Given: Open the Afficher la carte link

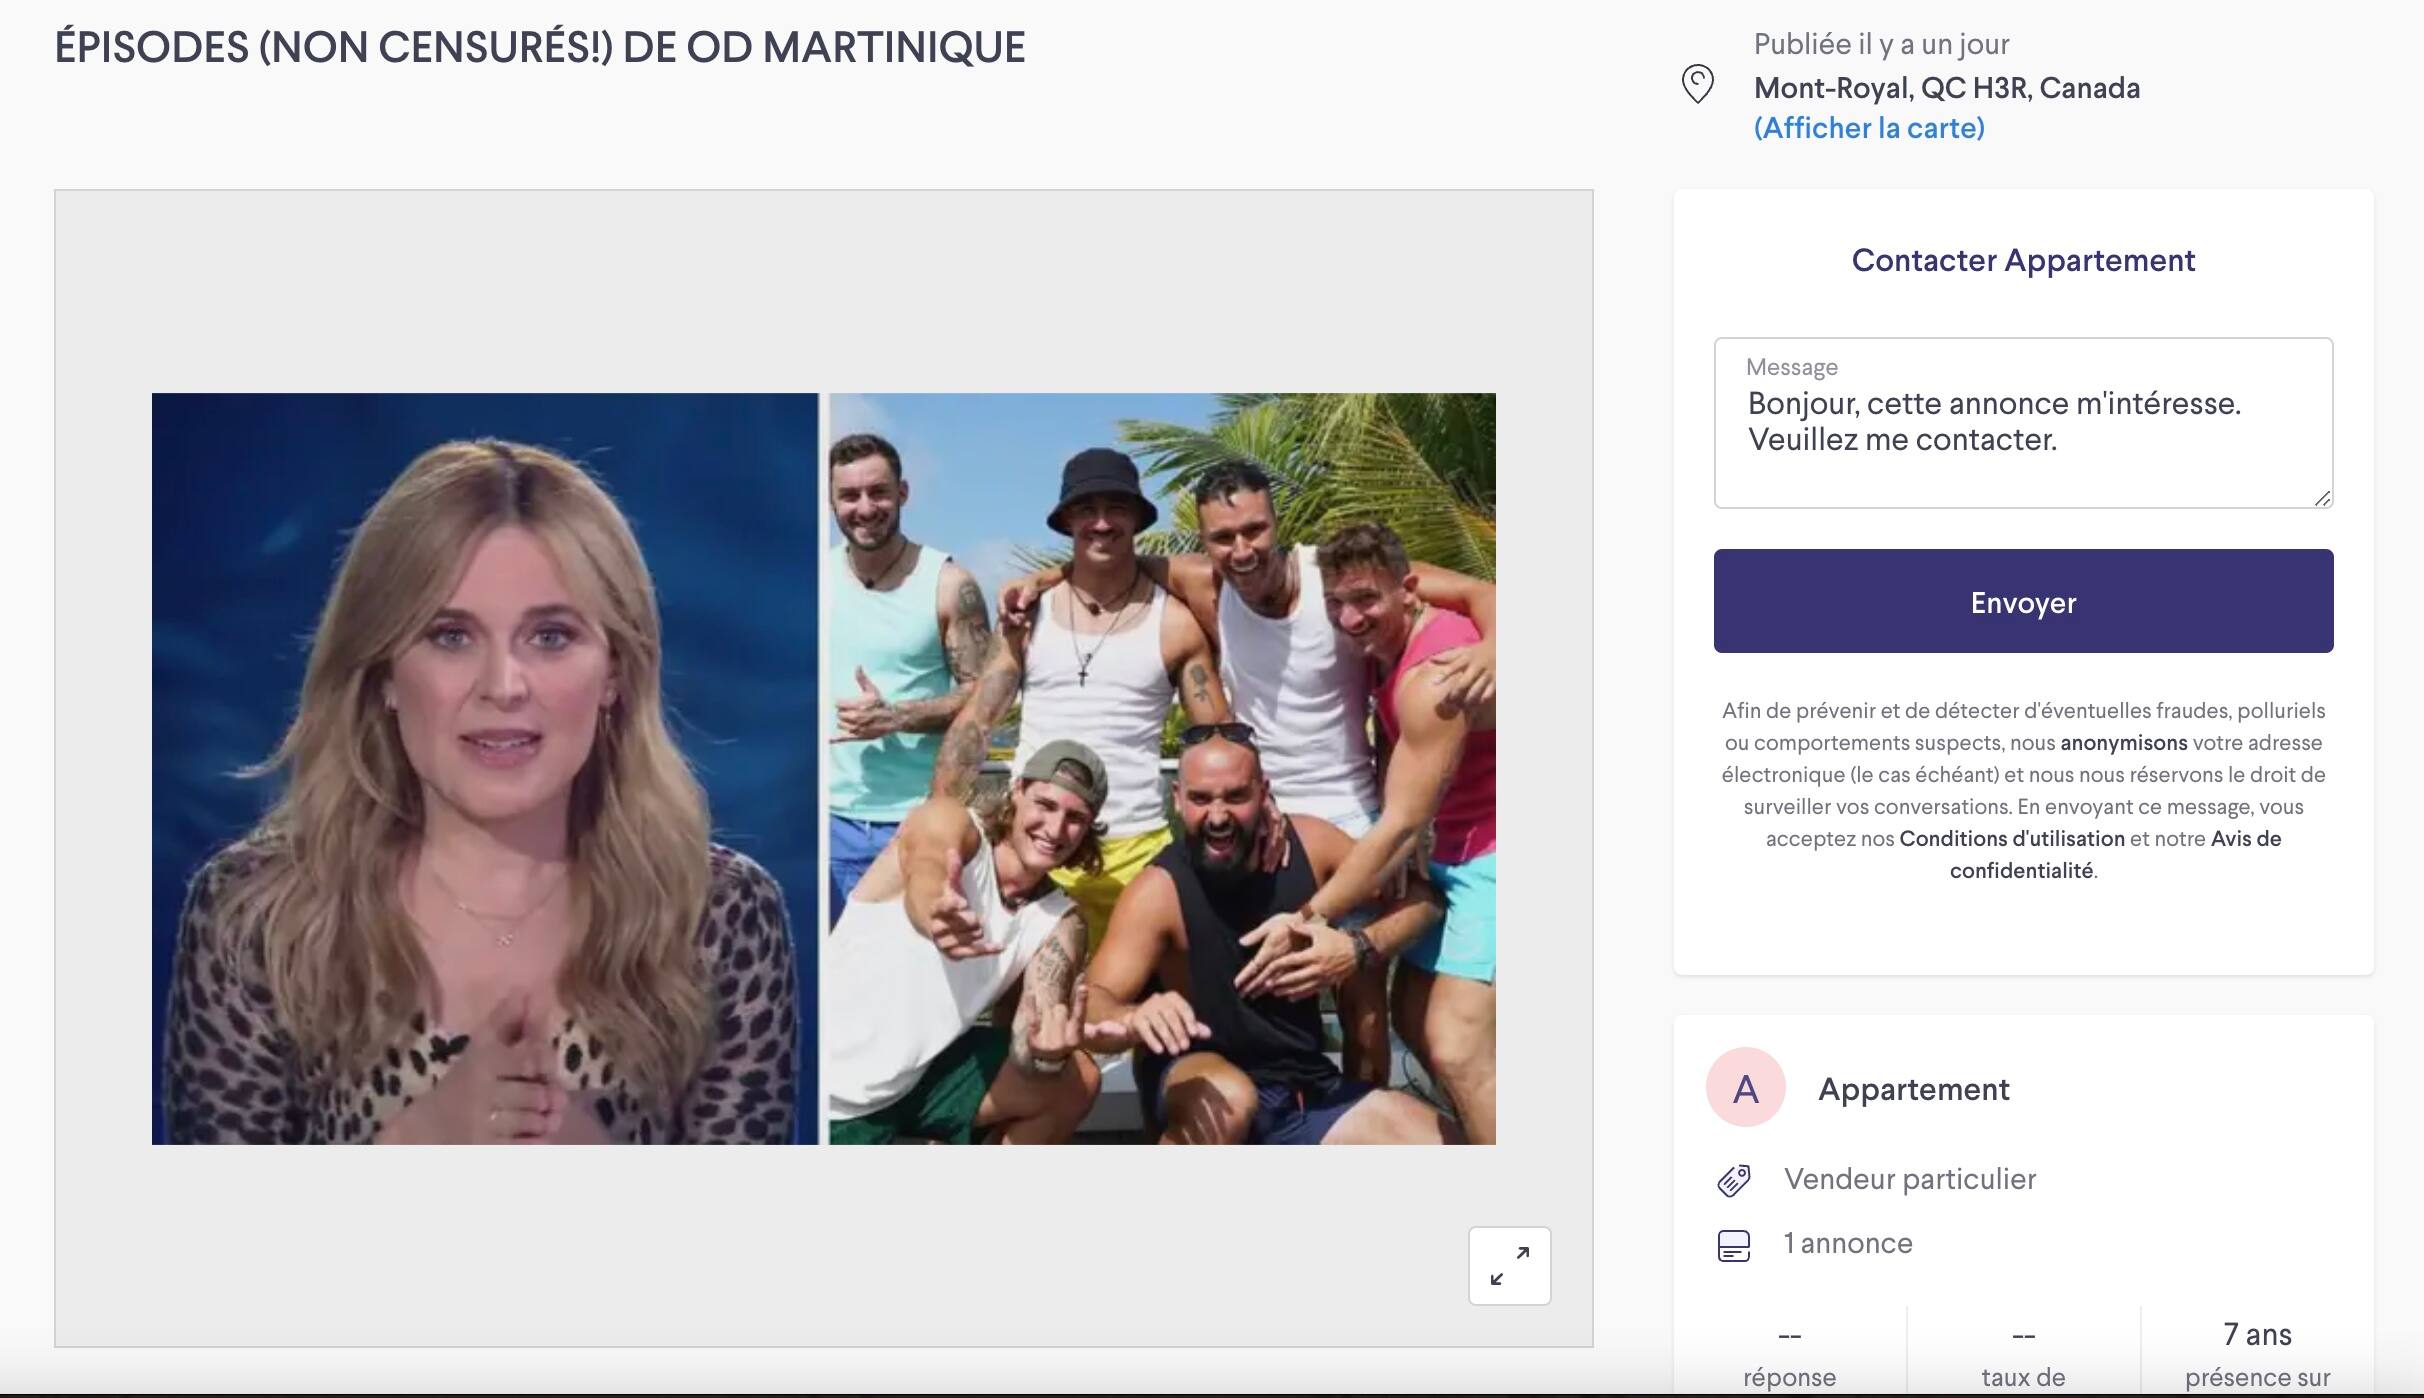Looking at the screenshot, I should coord(1869,128).
